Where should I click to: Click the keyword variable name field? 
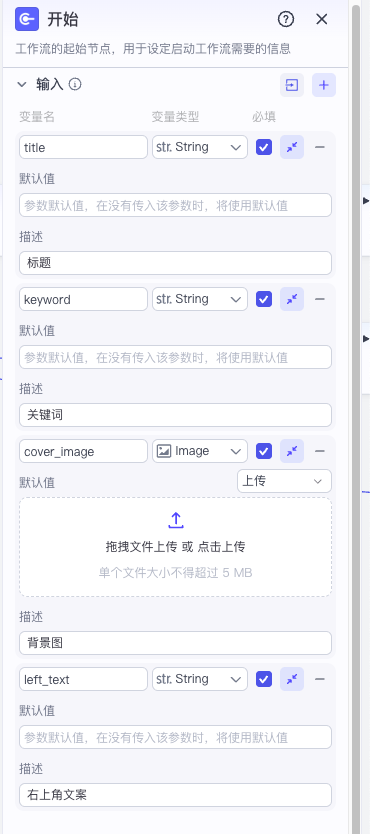(83, 299)
